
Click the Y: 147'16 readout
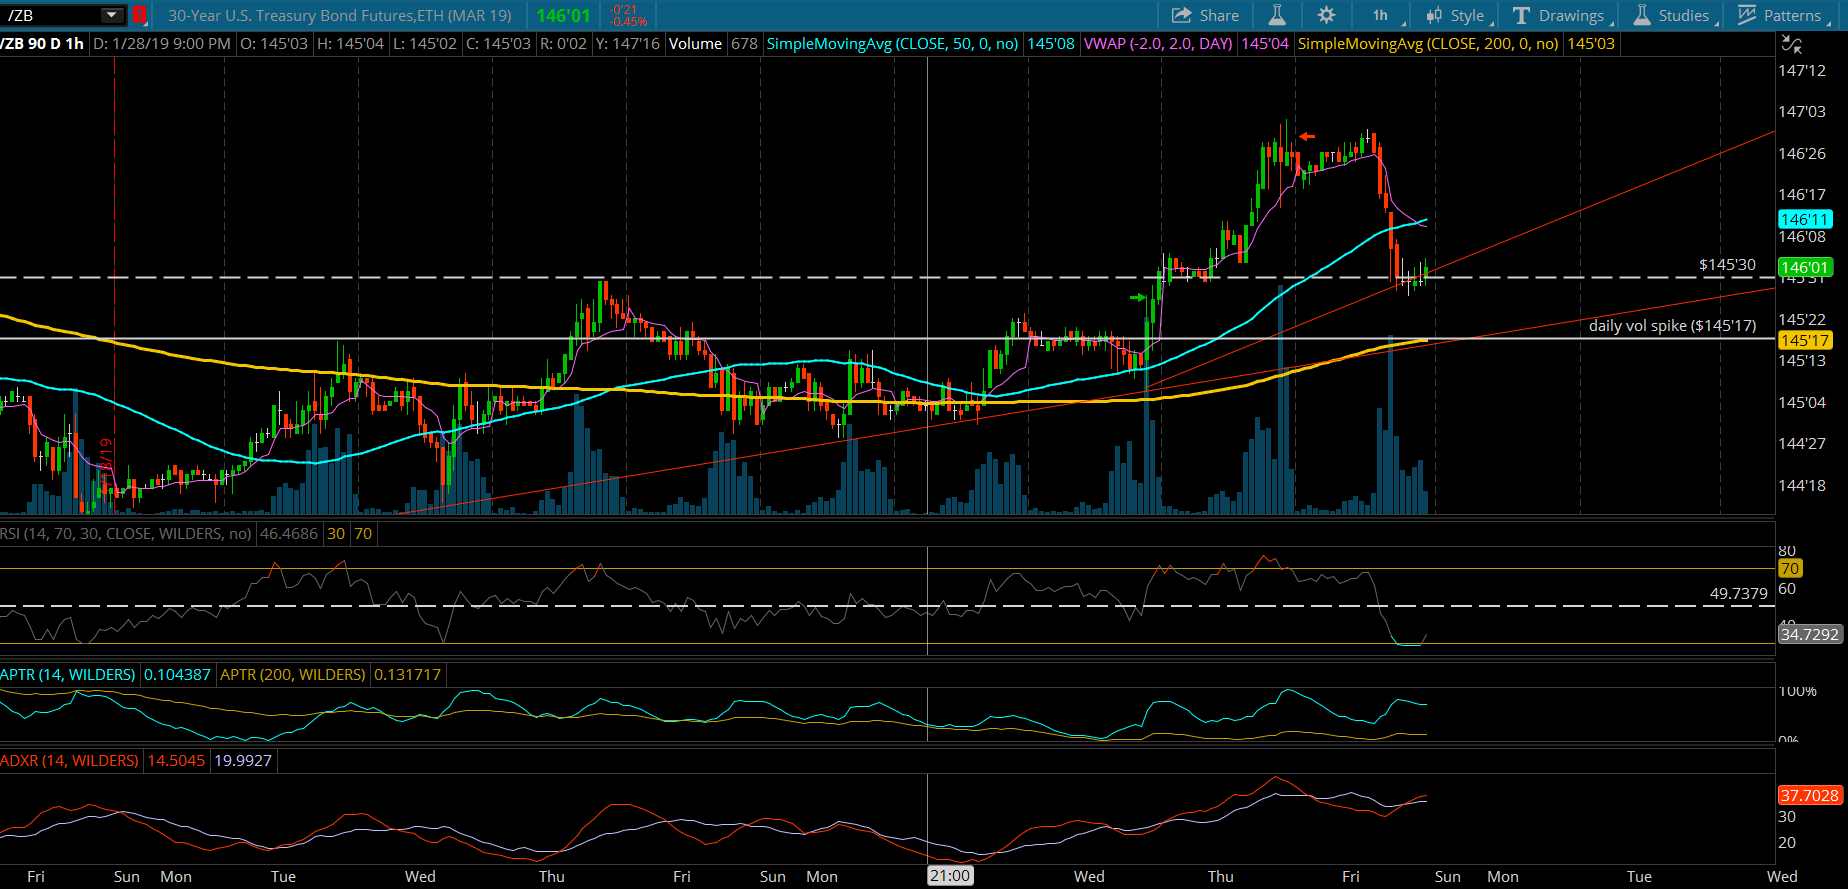627,44
